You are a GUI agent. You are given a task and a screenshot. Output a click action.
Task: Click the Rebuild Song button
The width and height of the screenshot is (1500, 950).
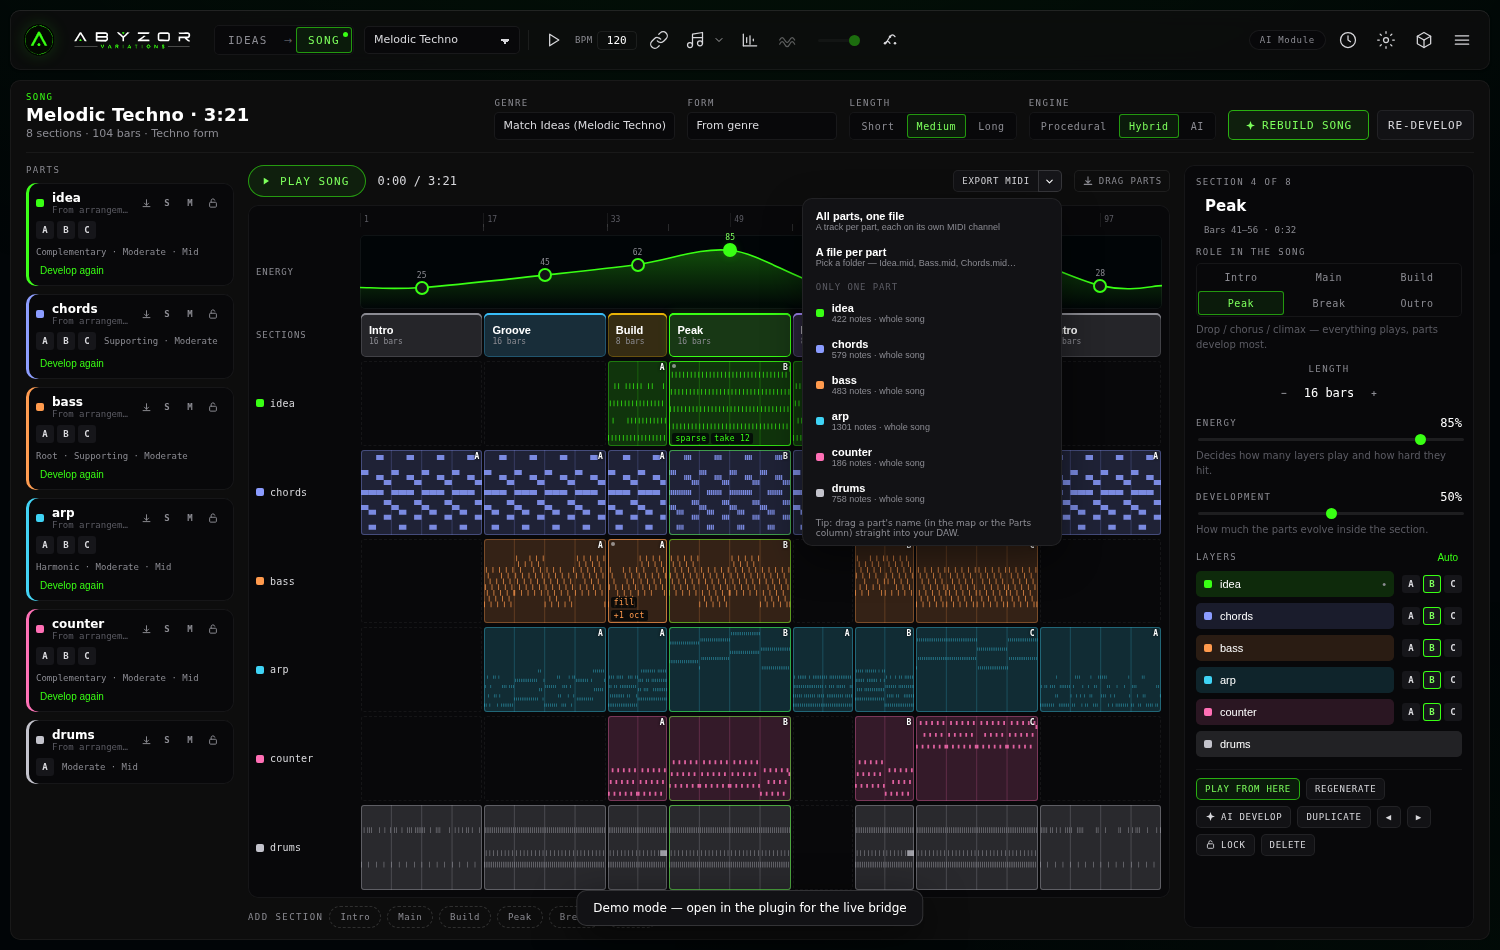tap(1298, 125)
